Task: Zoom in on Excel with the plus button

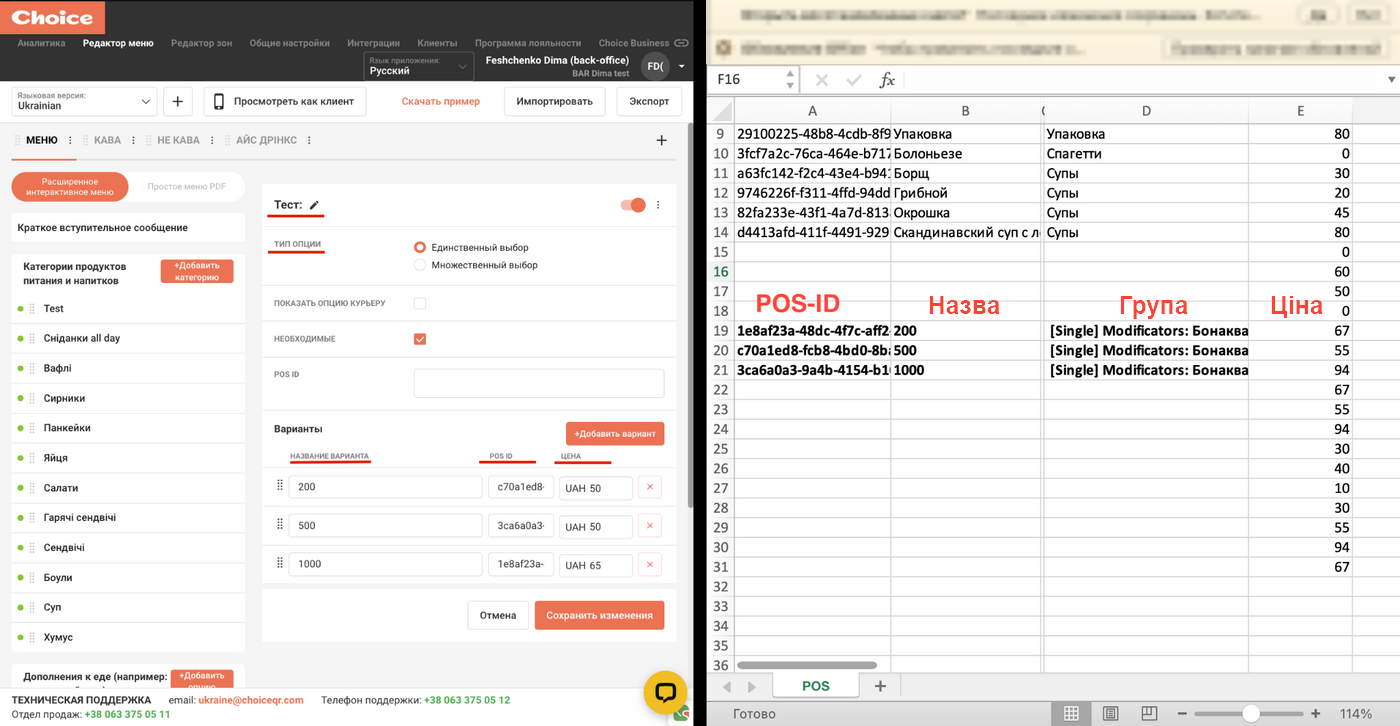Action: pos(1316,714)
